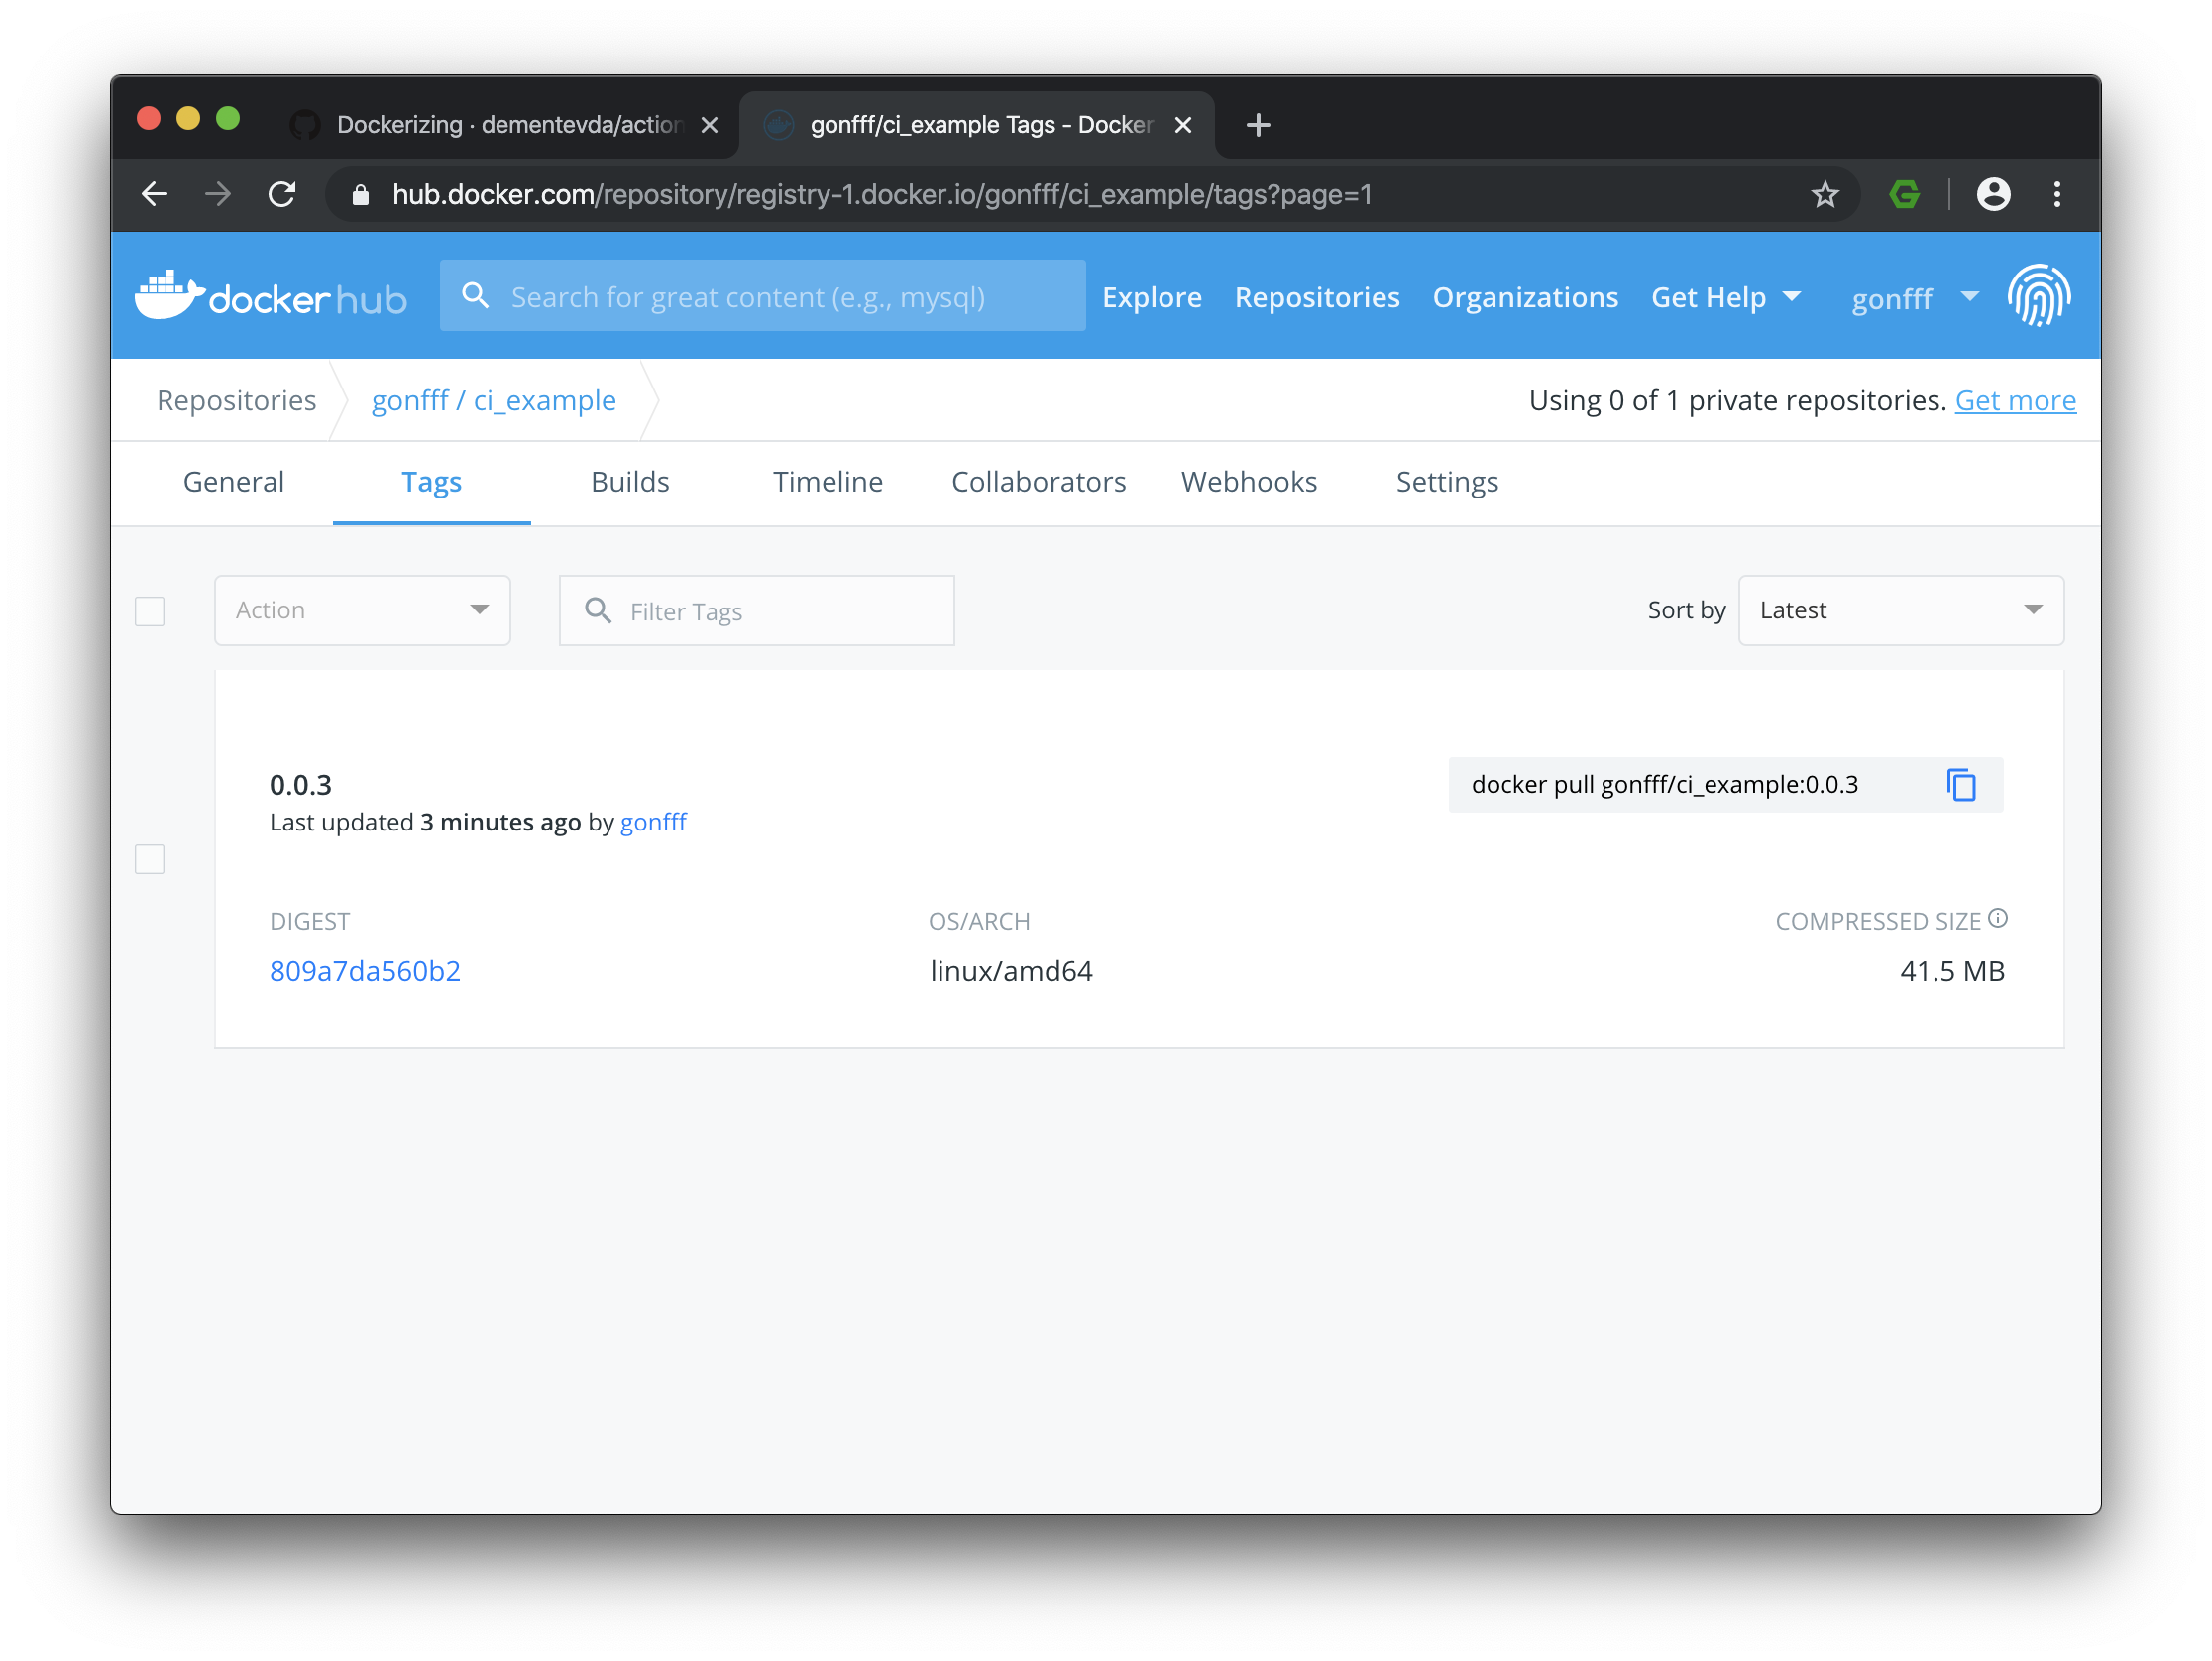Open the browser profile avatar
The height and width of the screenshot is (1661, 2212).
[1993, 194]
